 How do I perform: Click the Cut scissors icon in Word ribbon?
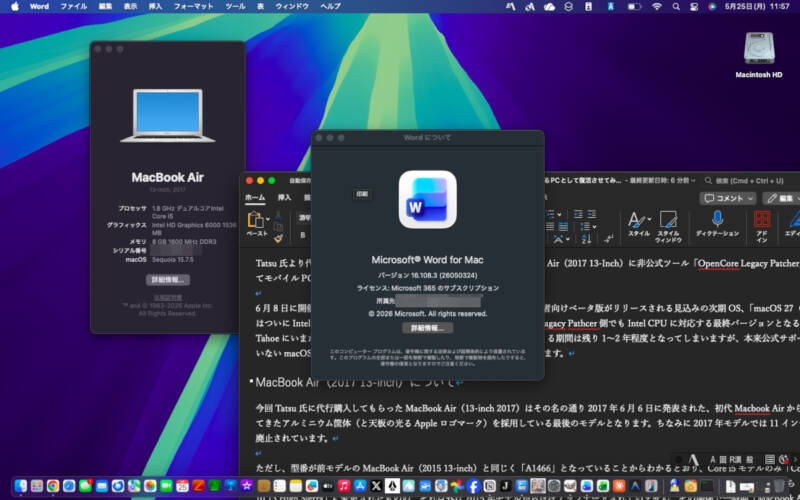[x=278, y=216]
